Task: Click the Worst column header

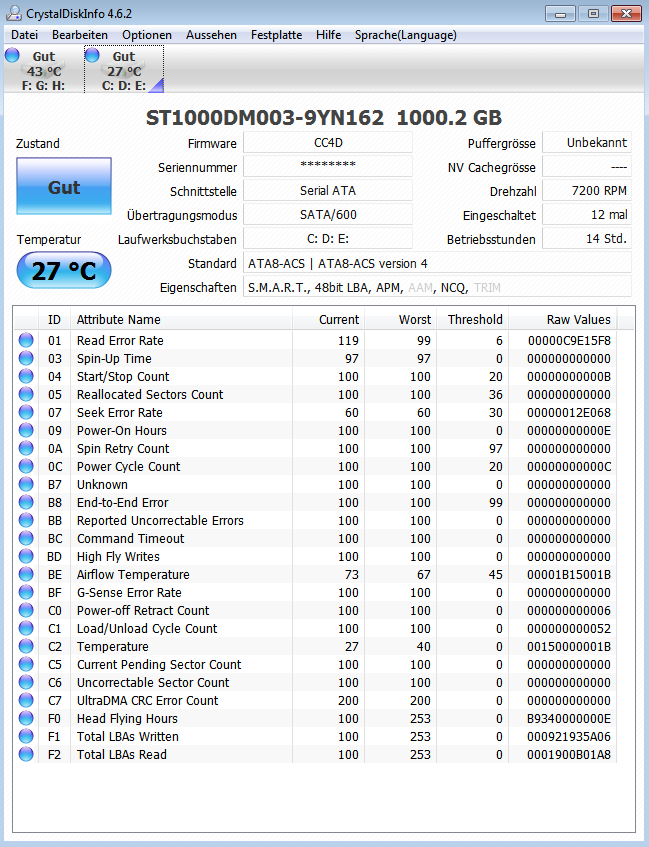Action: point(400,319)
